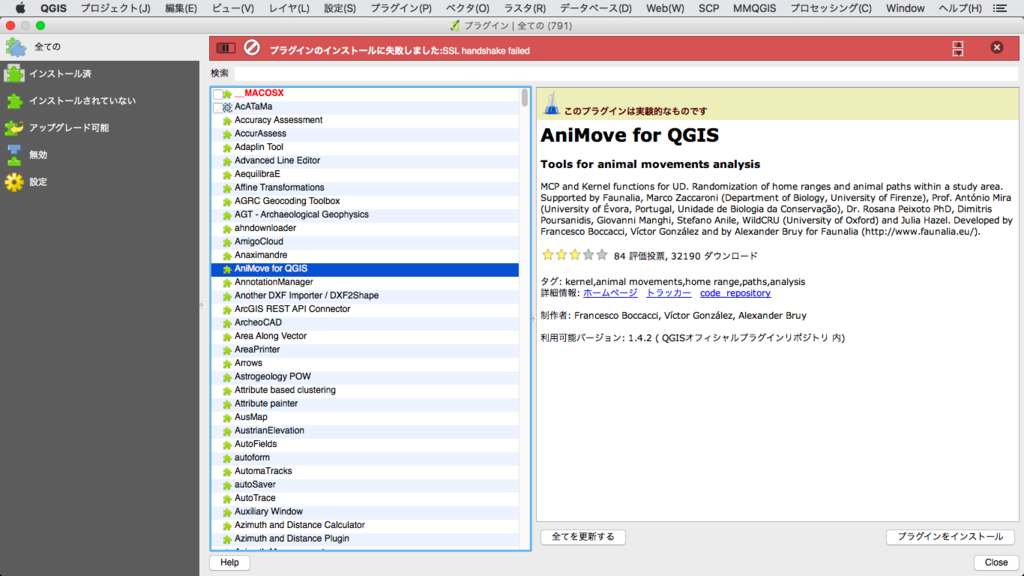Open the プラグイン(P) menu
The height and width of the screenshot is (576, 1024).
point(401,8)
